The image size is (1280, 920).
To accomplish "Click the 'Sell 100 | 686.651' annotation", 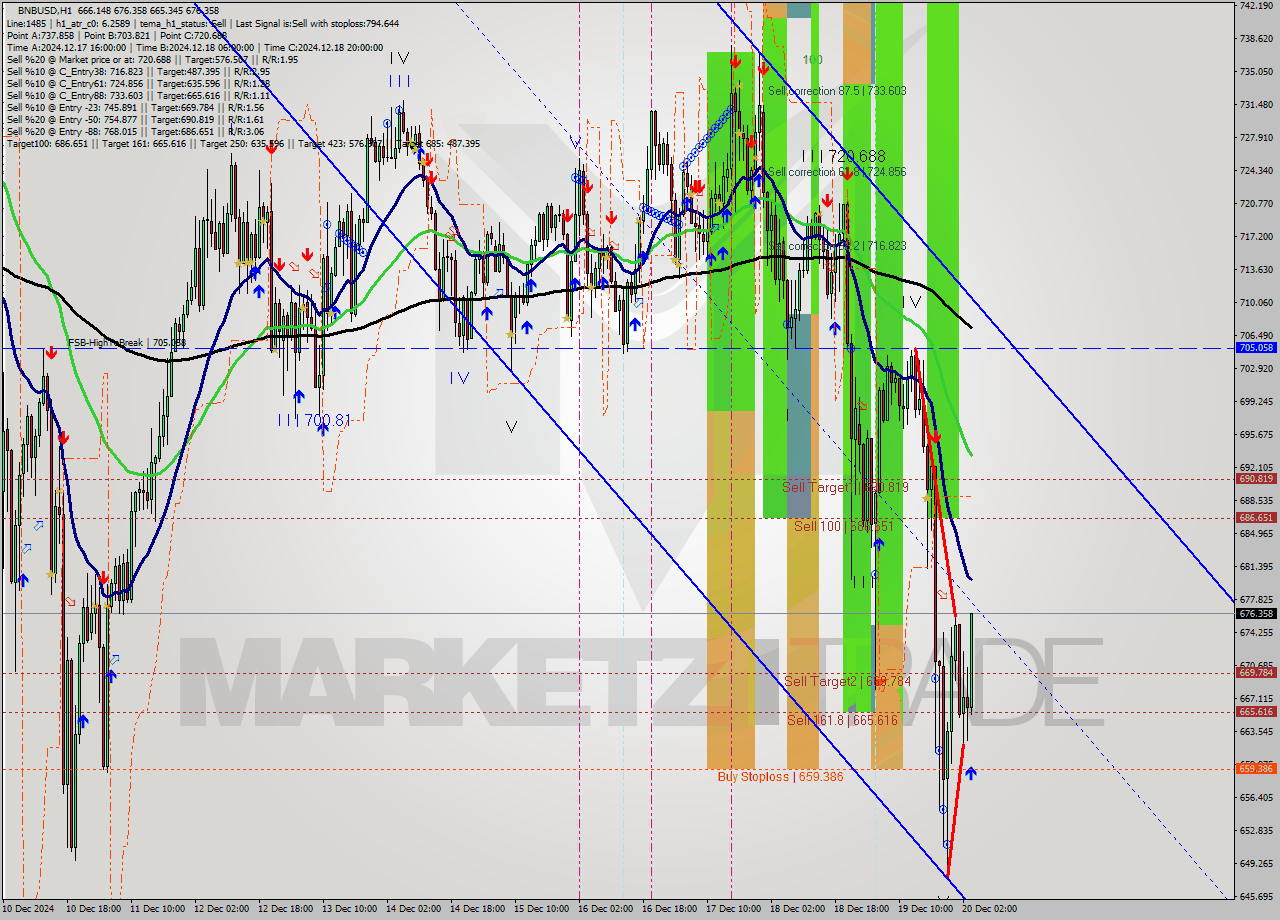I will (843, 525).
